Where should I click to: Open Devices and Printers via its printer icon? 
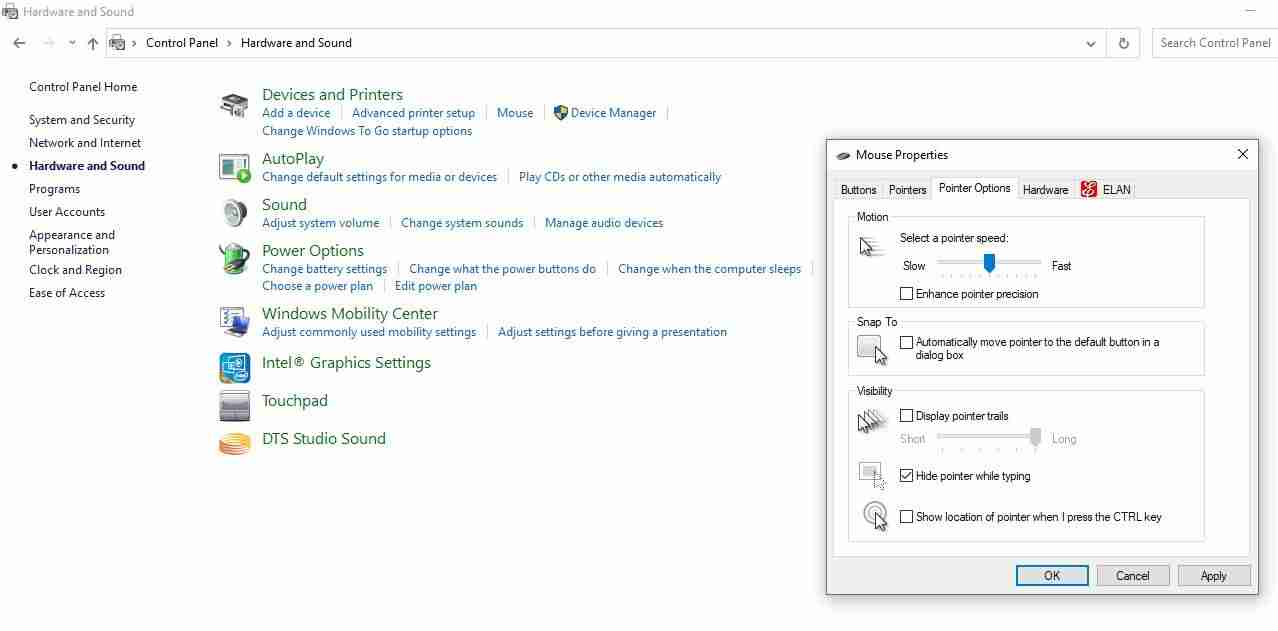[233, 103]
